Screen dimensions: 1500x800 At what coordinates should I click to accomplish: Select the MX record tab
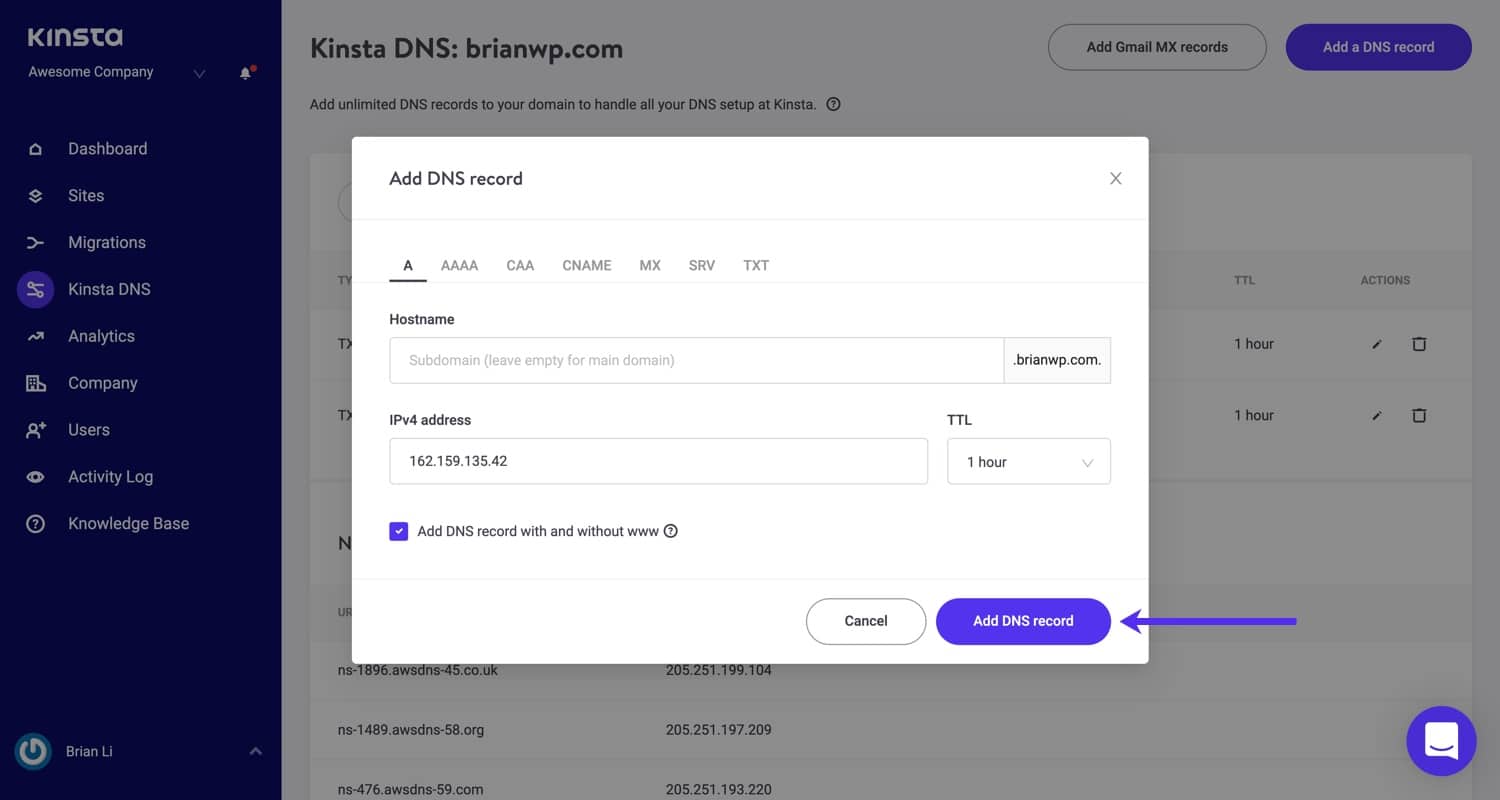(650, 265)
